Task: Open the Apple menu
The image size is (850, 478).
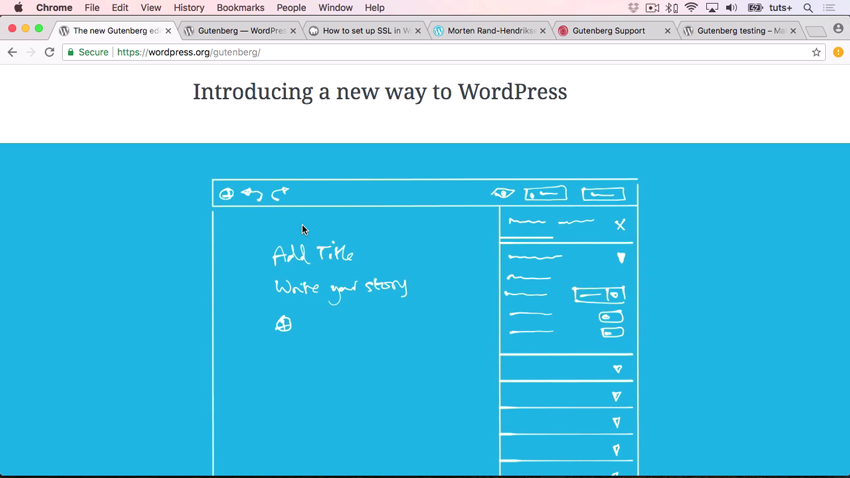Action: (x=18, y=8)
